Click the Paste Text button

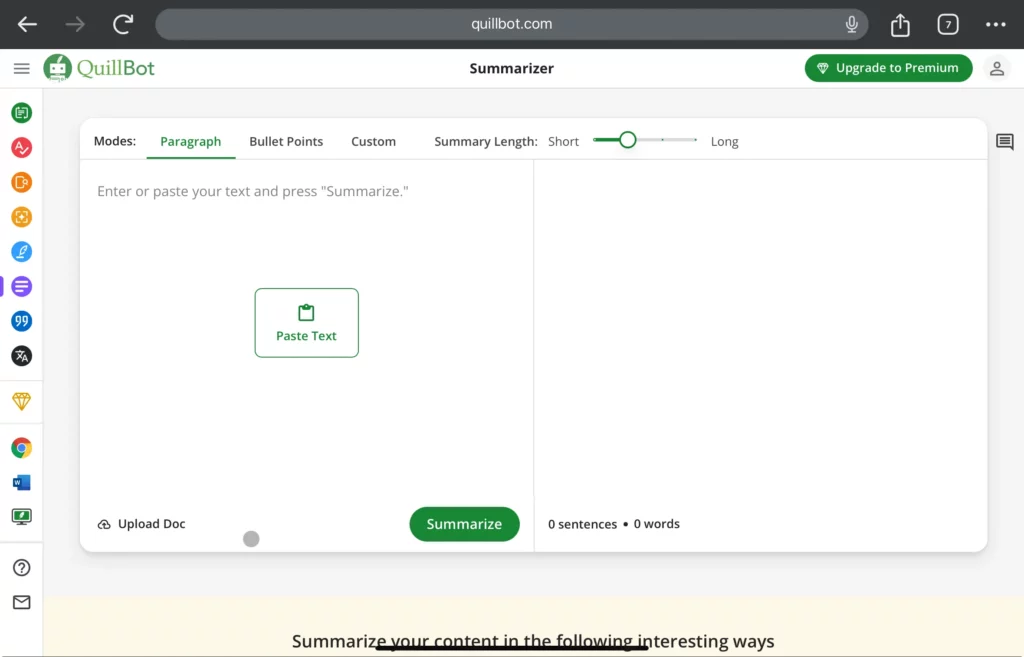point(306,323)
